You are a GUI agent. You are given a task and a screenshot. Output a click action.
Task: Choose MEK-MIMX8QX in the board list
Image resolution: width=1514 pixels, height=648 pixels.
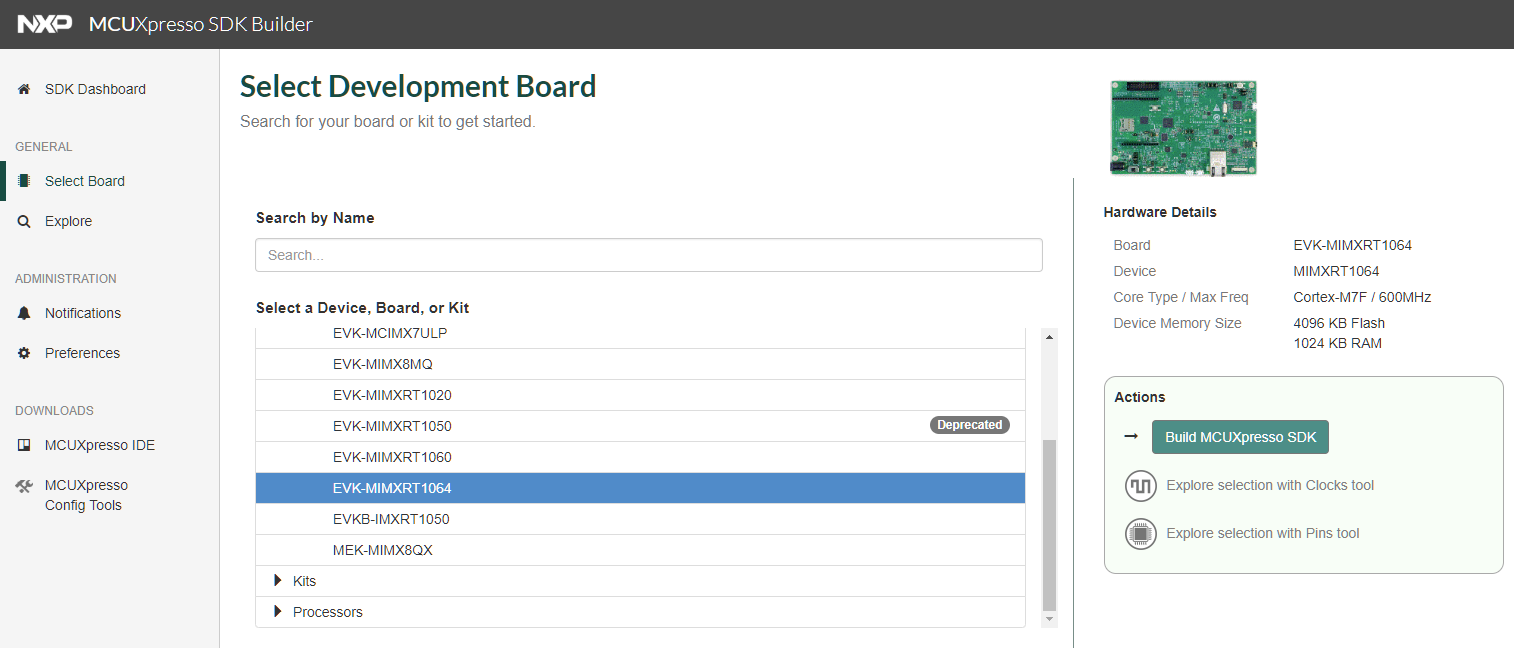382,550
